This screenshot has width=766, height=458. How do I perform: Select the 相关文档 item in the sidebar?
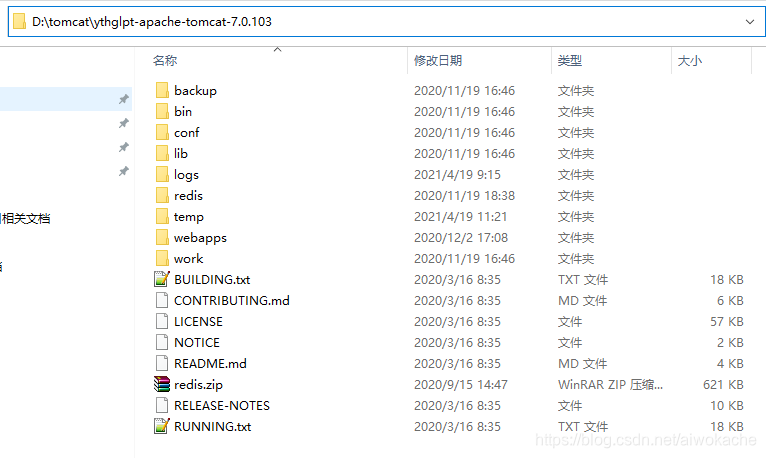(25, 218)
